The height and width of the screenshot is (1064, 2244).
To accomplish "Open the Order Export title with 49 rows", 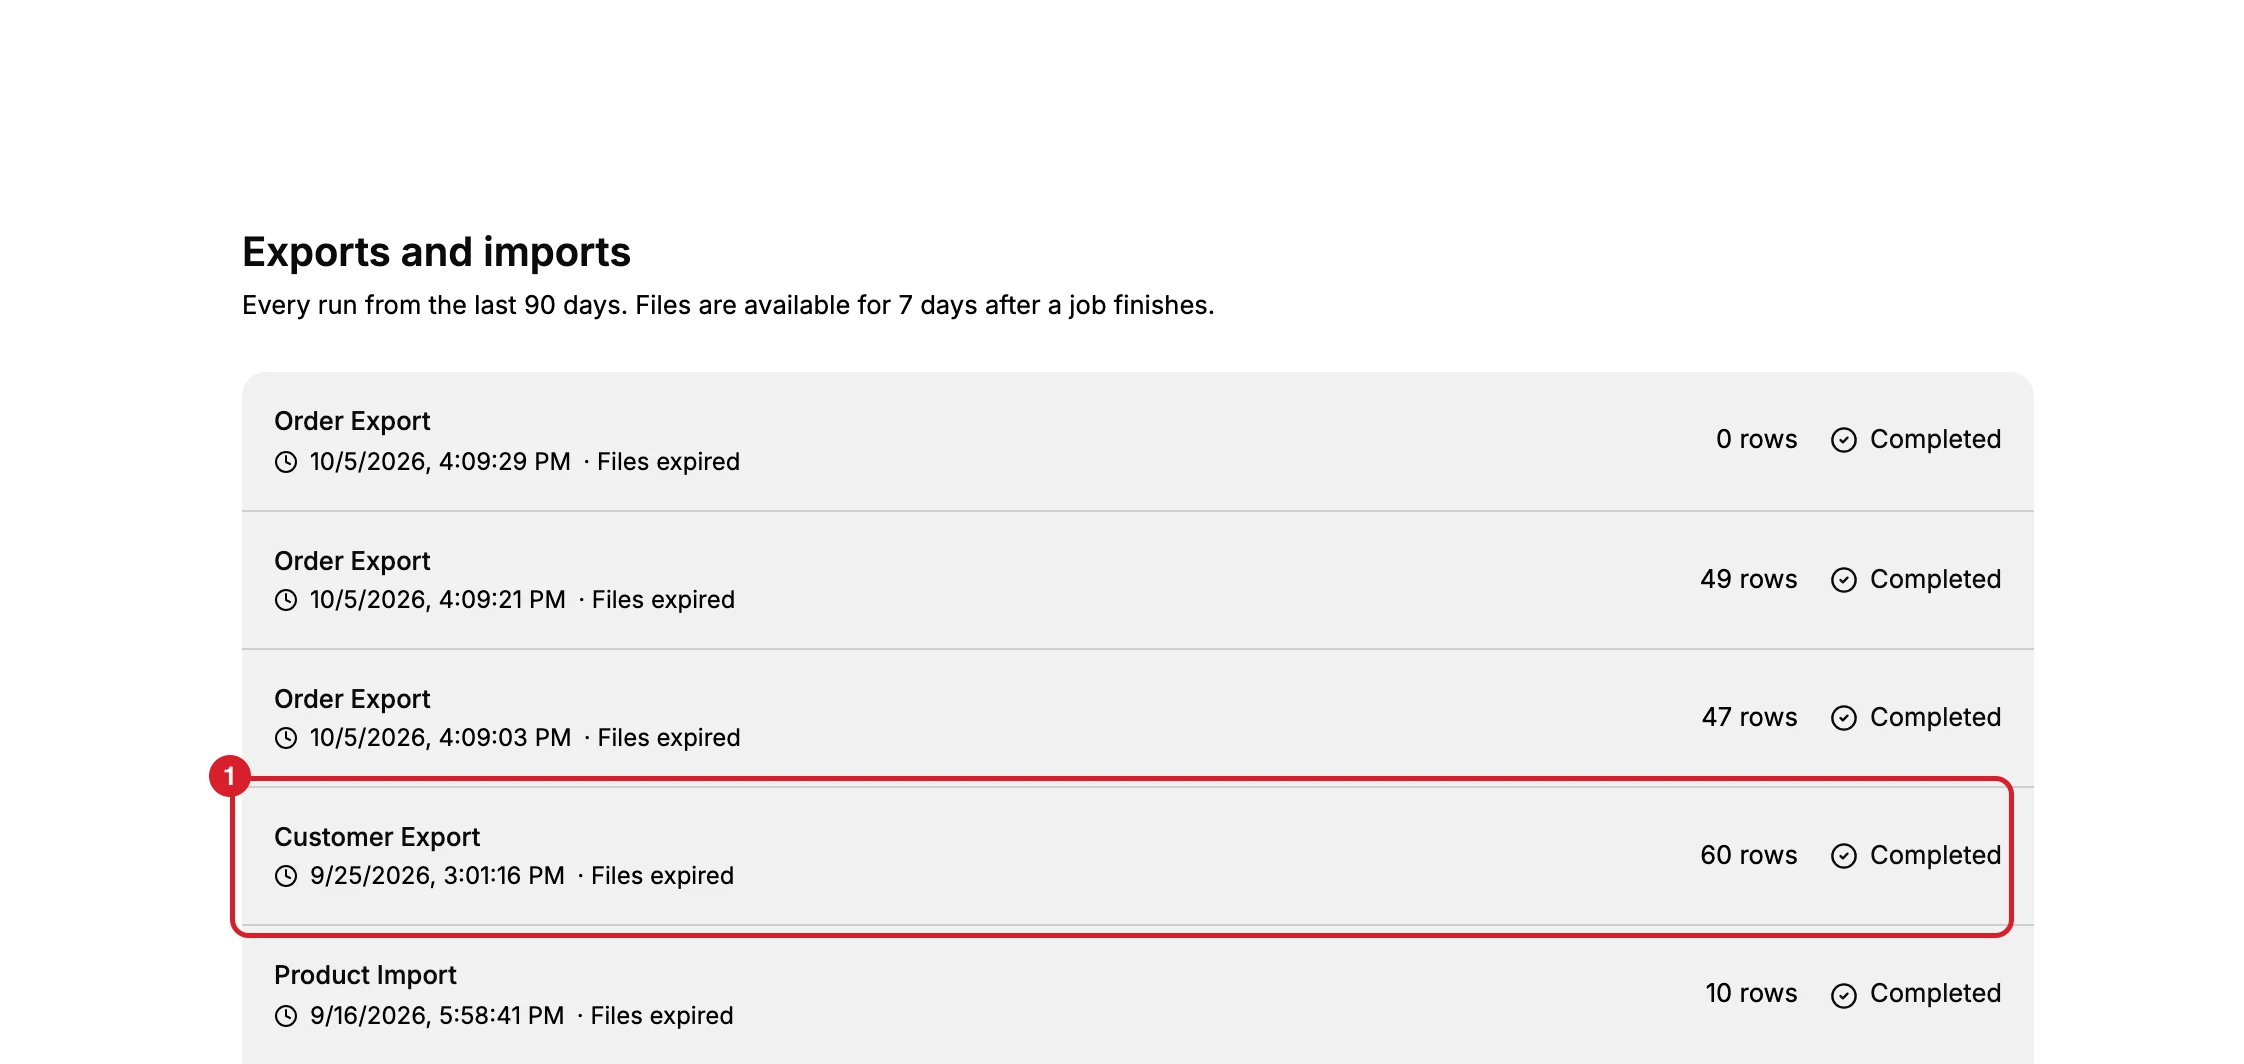I will click(352, 561).
